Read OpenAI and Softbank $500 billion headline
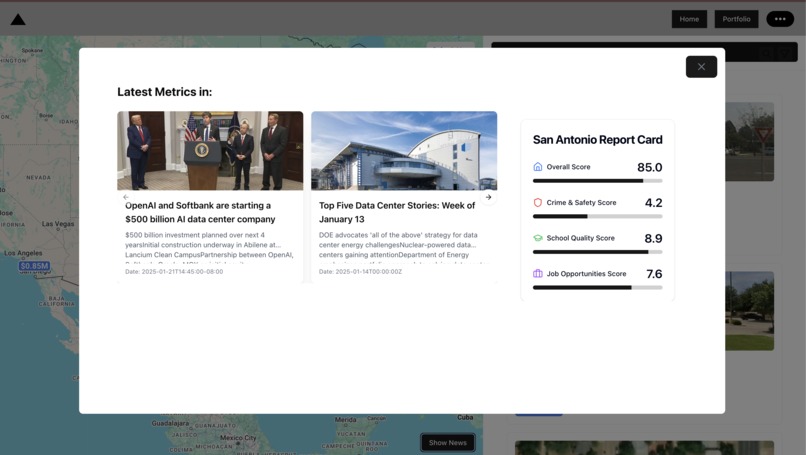The image size is (806, 455). pyautogui.click(x=200, y=212)
